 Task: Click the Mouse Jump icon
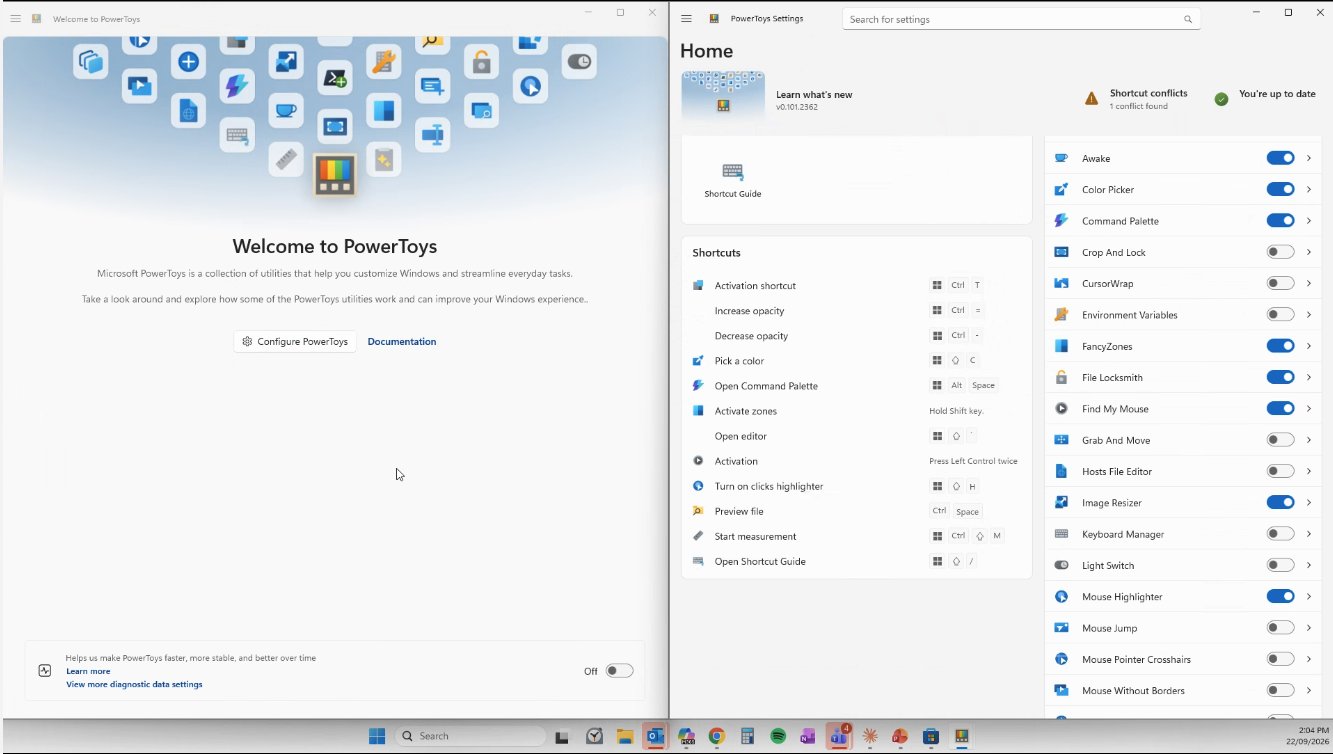1061,628
